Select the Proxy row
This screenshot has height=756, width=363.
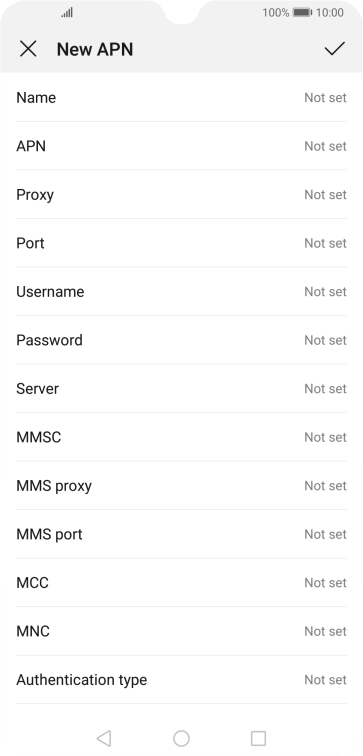181,194
